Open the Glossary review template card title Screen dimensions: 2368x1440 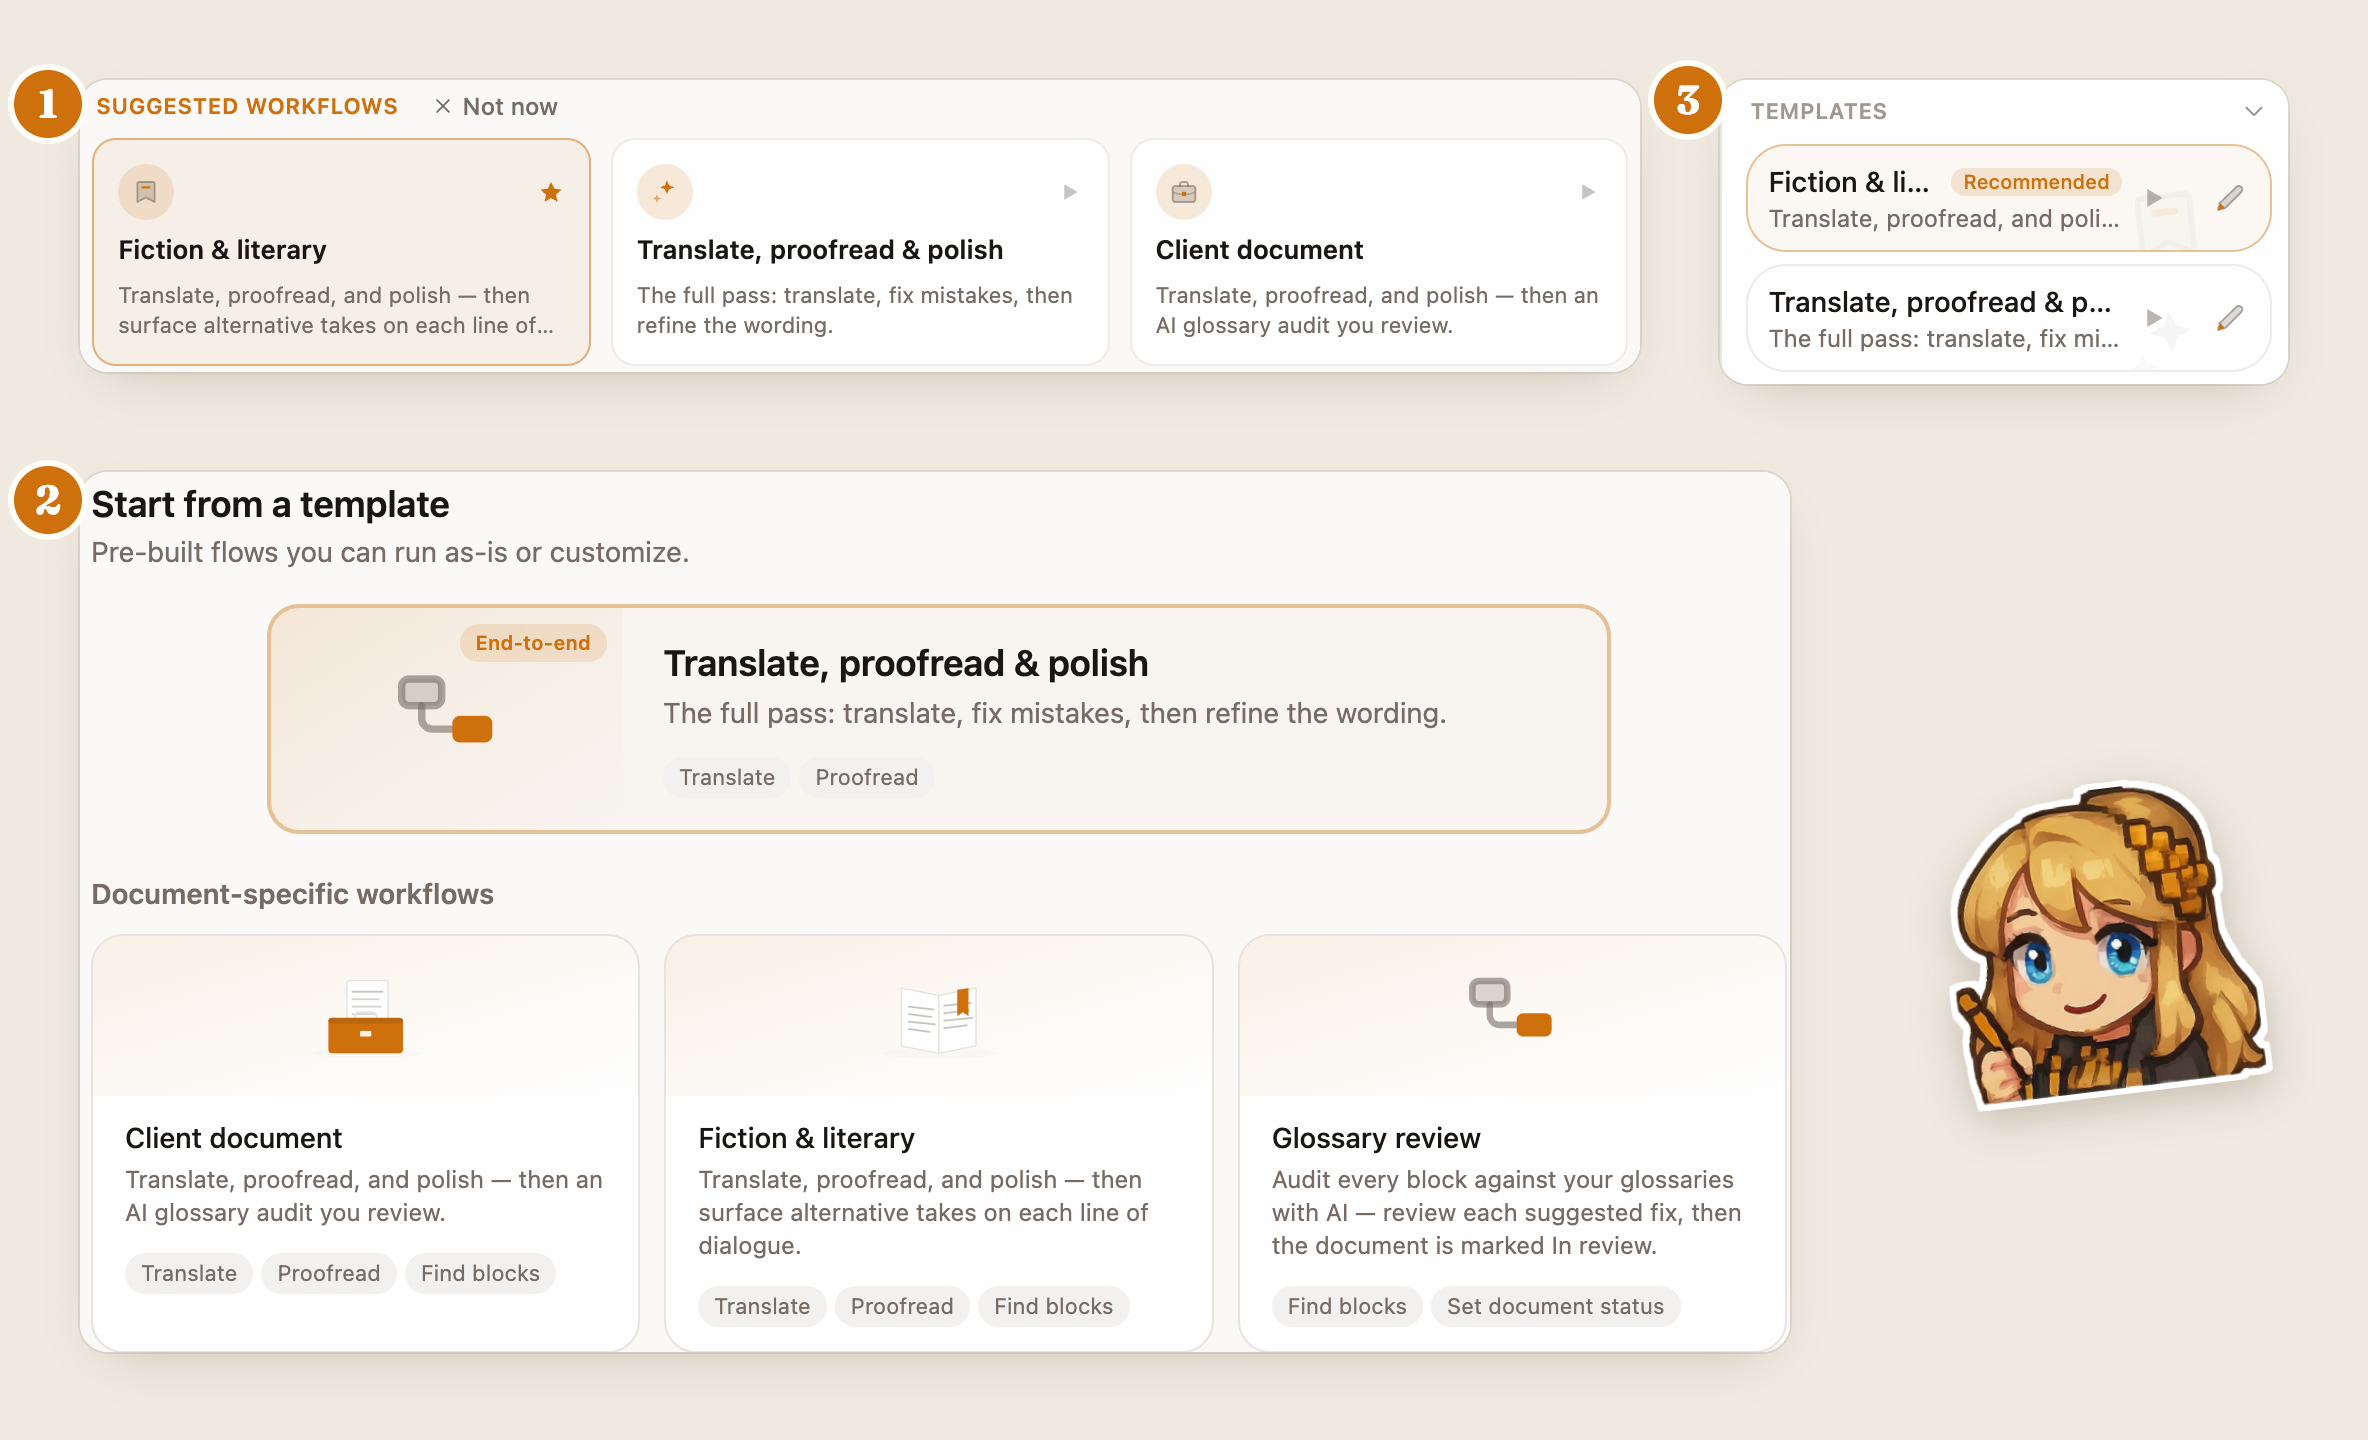point(1375,1138)
